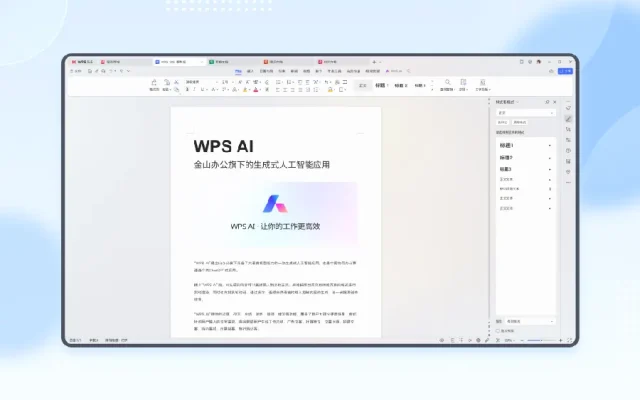The width and height of the screenshot is (640, 400).
Task: Click the Select tool icon in ribbon
Action: (463, 82)
